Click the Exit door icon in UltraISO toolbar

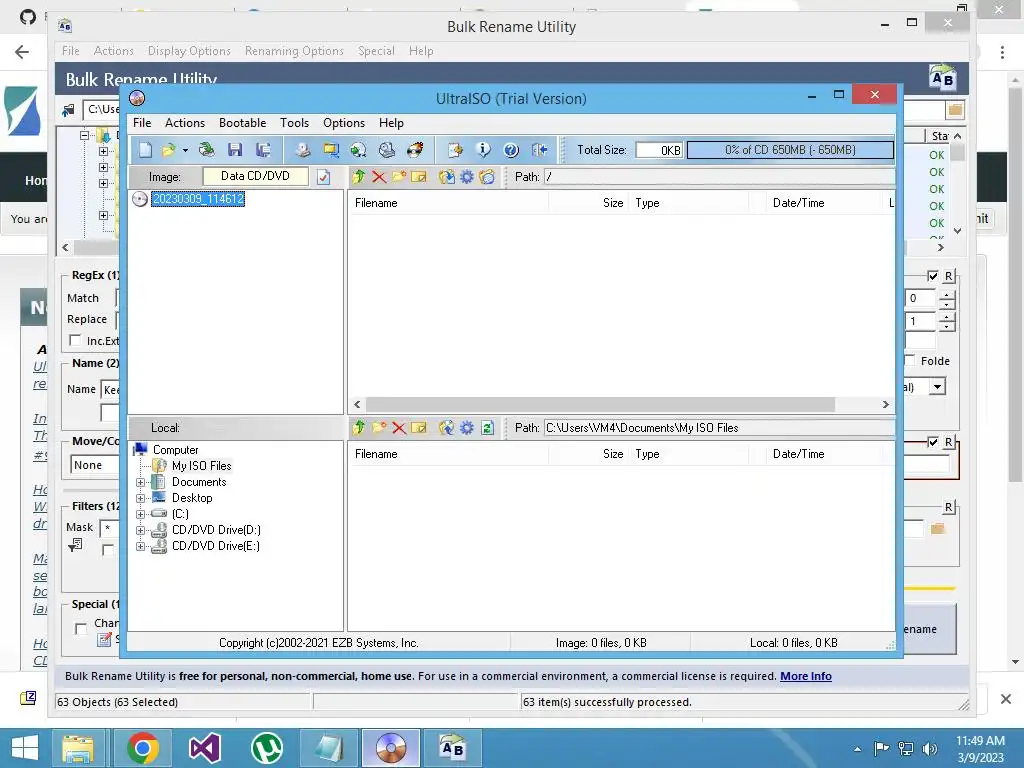tap(539, 150)
